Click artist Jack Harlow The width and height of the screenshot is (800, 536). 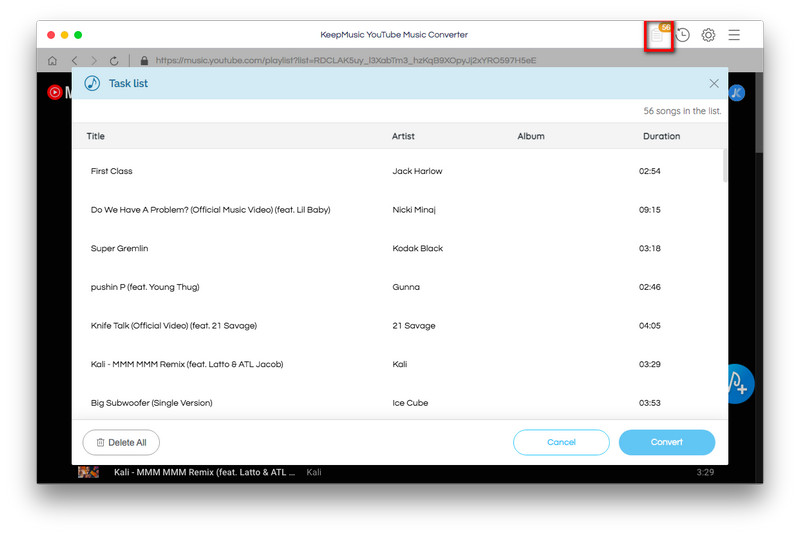coord(417,171)
